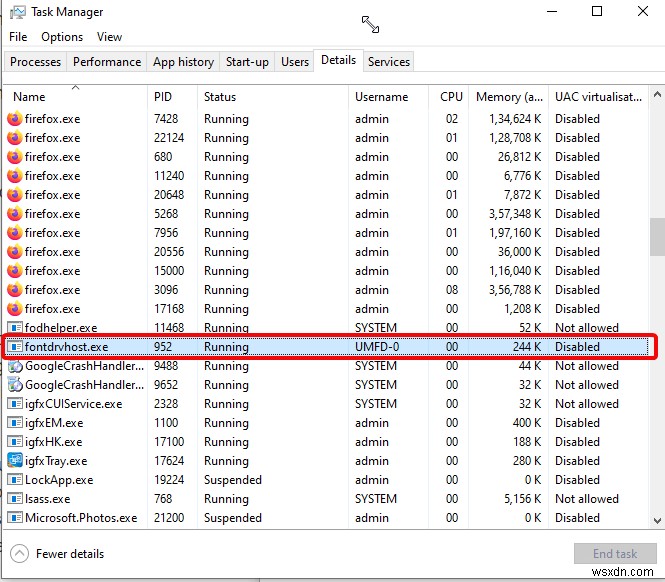
Task: Click the 400 K memory value
Action: [527, 423]
